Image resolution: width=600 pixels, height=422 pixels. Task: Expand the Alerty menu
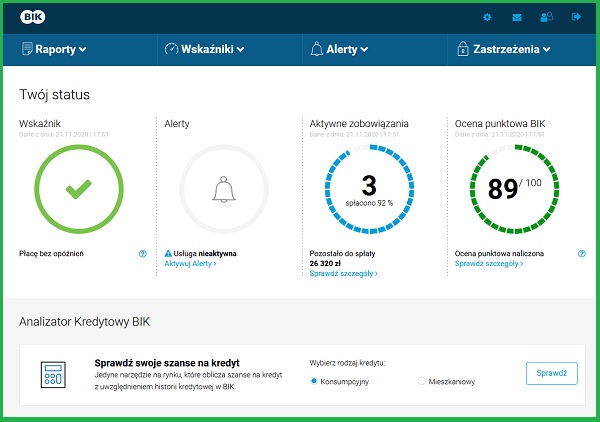tap(340, 48)
